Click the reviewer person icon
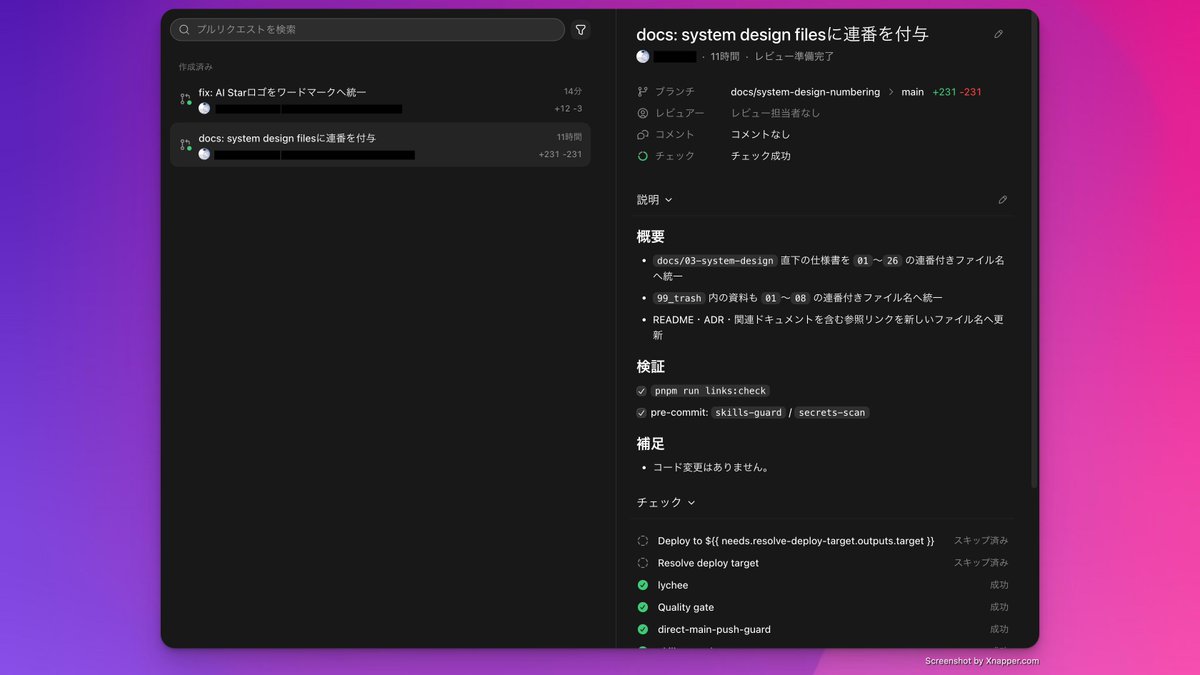The height and width of the screenshot is (675, 1200). [643, 113]
